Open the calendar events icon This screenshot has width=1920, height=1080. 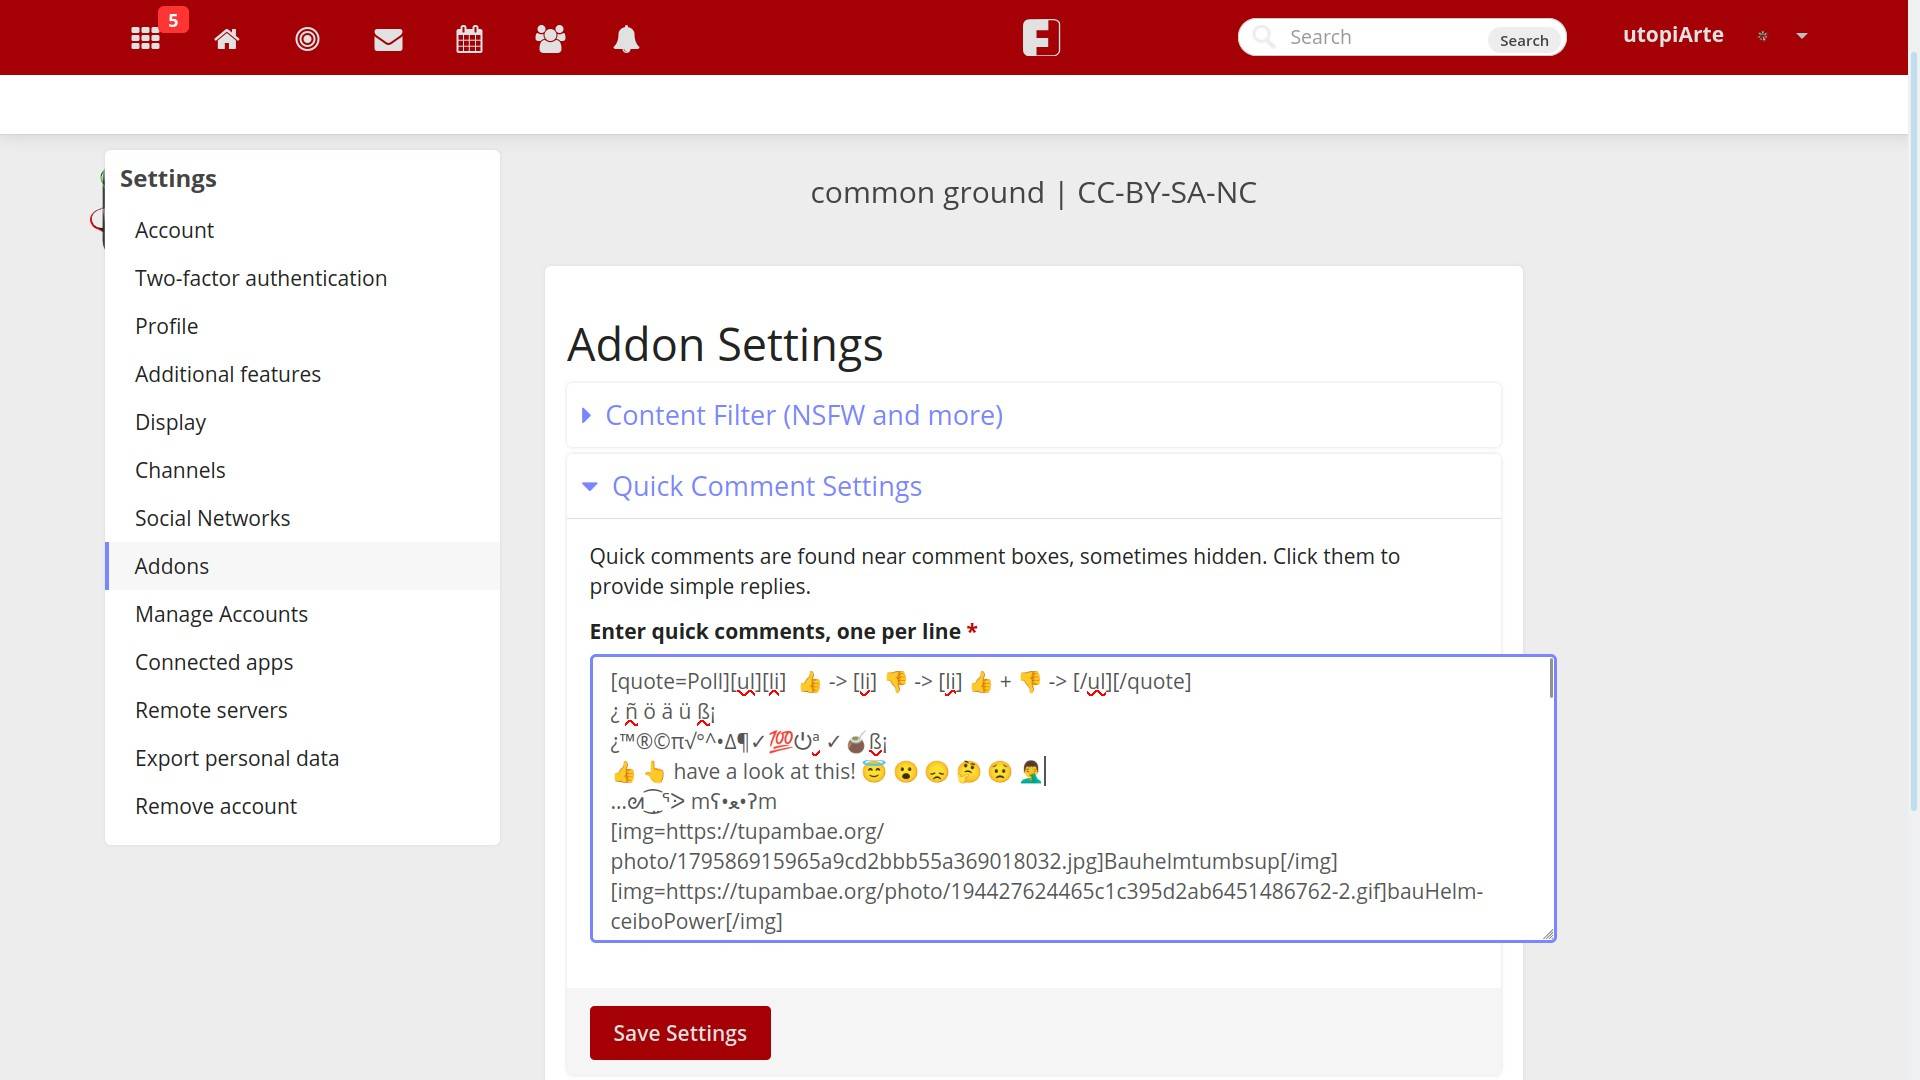point(469,39)
